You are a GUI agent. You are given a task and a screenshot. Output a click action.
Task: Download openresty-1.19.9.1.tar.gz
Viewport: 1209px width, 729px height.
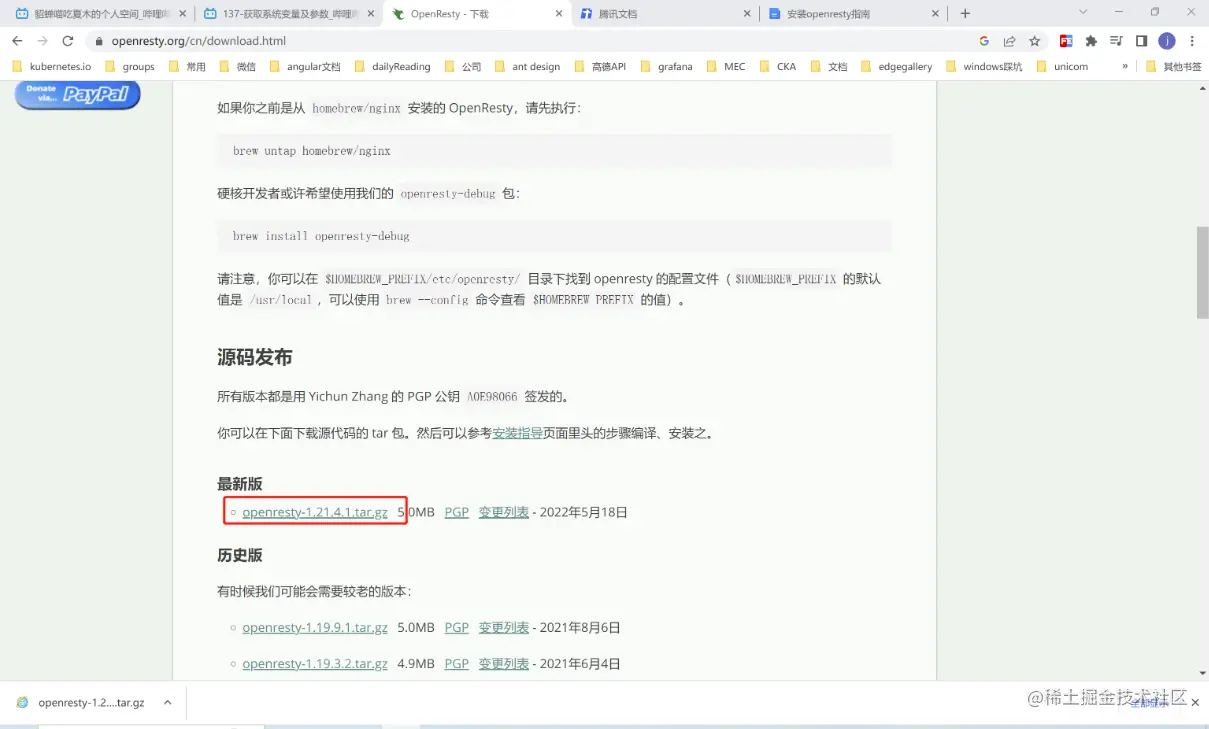point(315,628)
